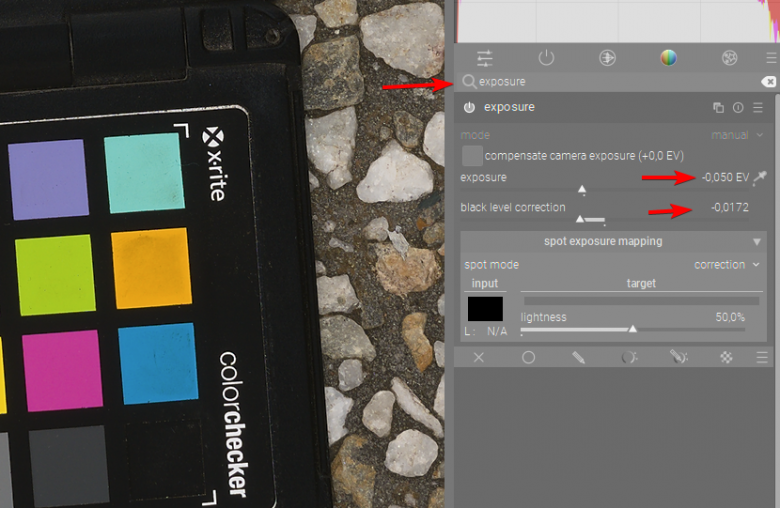Select drawn and parametric mask icon
780x508 pixels.
678,357
